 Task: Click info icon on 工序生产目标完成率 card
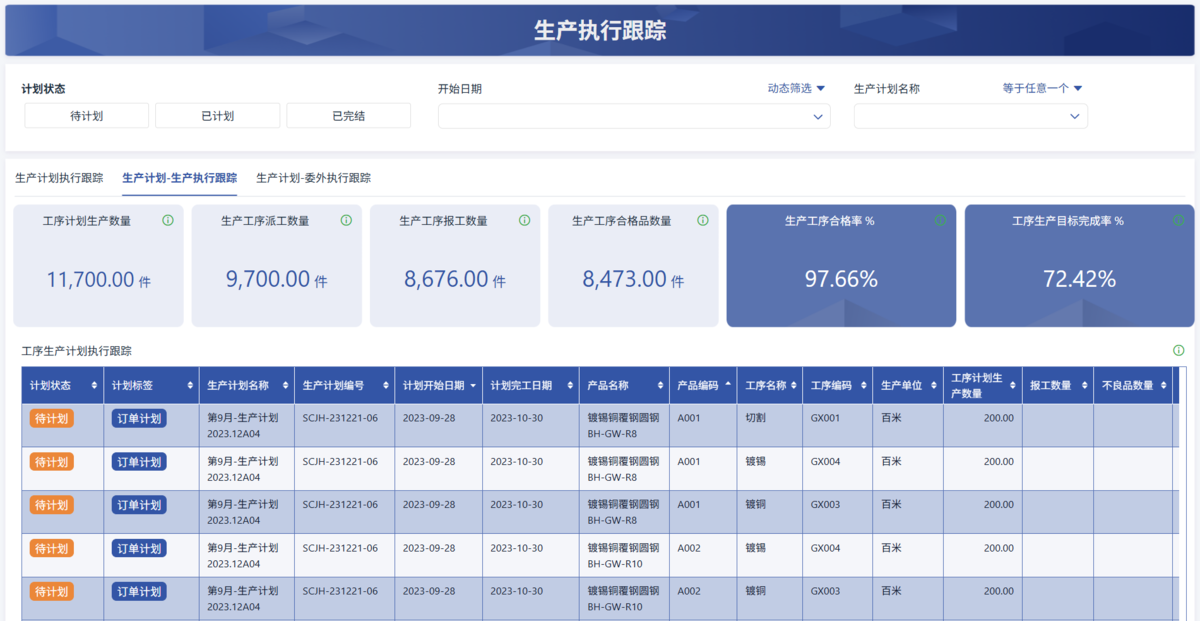point(1178,220)
